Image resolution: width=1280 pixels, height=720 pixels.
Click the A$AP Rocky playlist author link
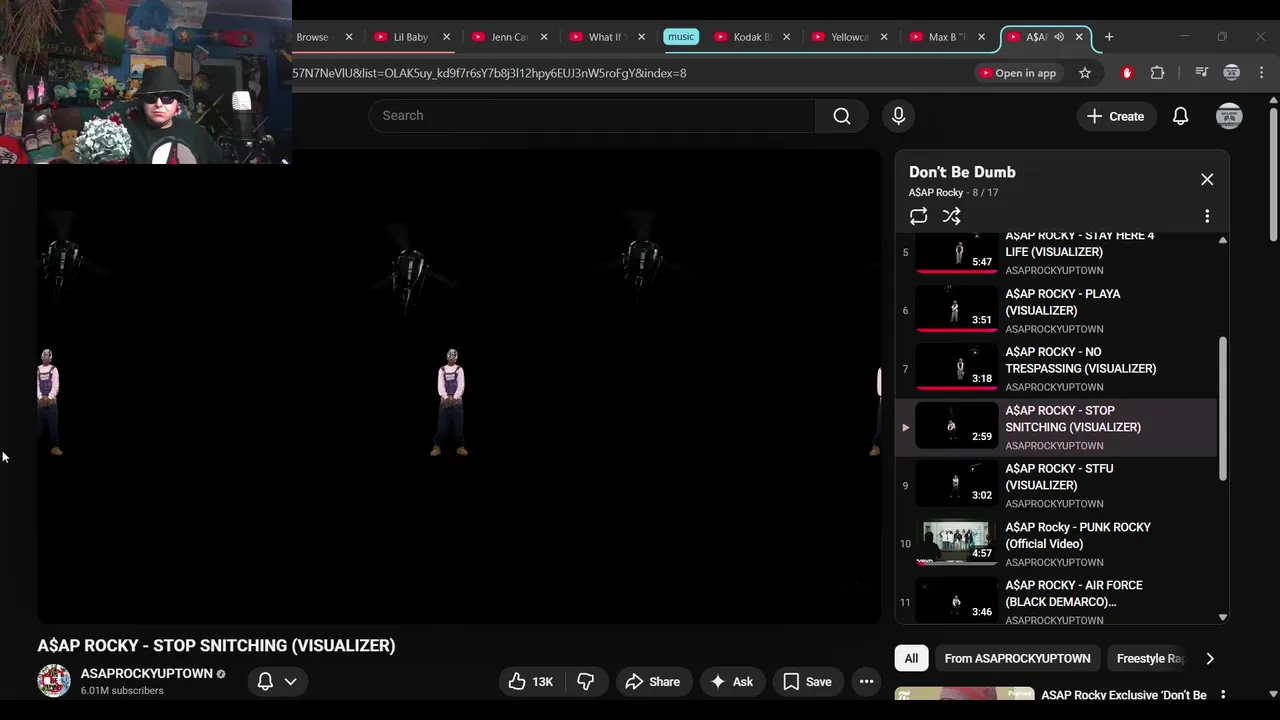(x=936, y=193)
